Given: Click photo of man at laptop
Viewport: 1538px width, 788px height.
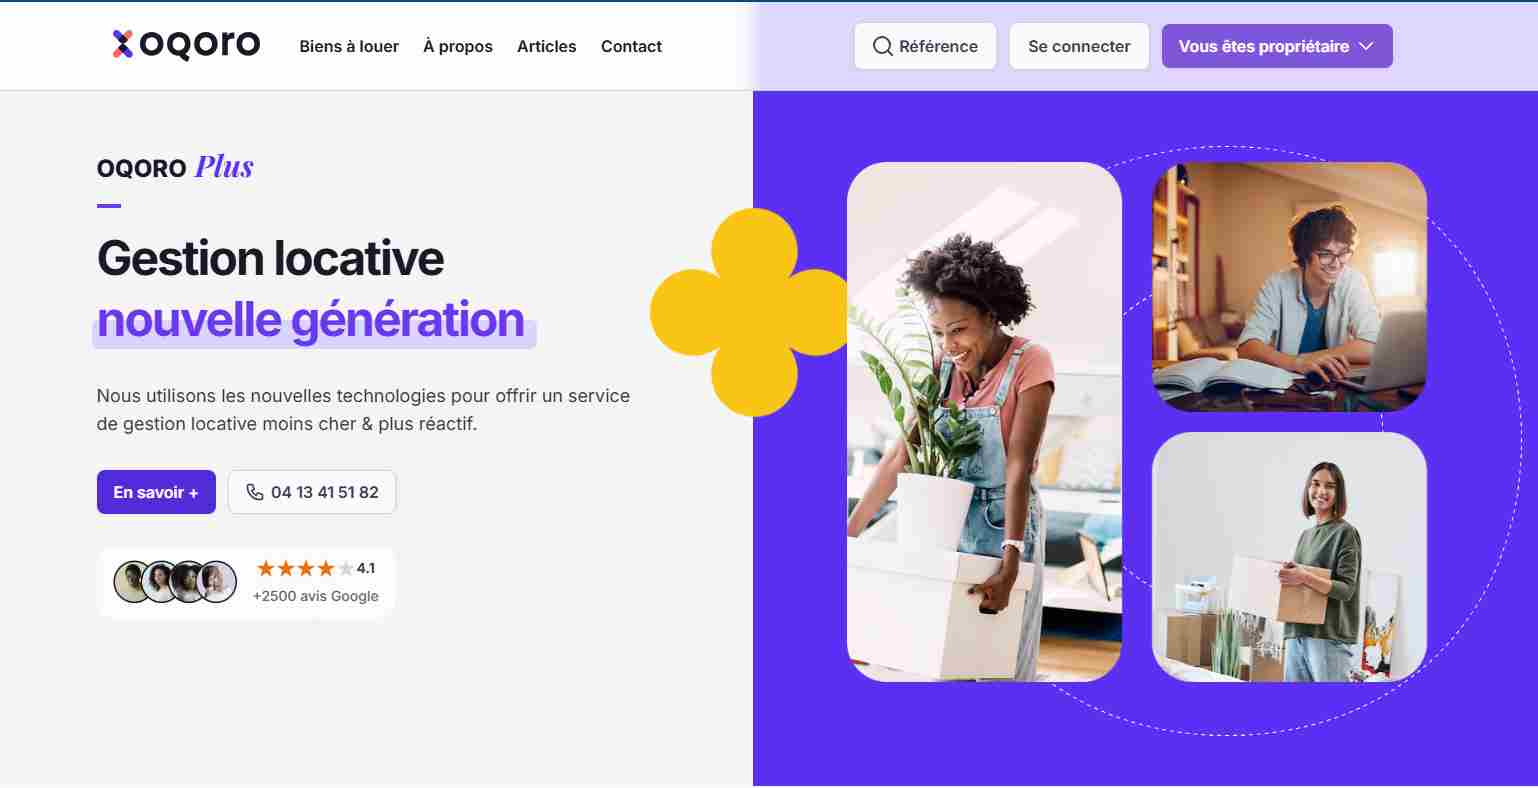Looking at the screenshot, I should point(1289,287).
